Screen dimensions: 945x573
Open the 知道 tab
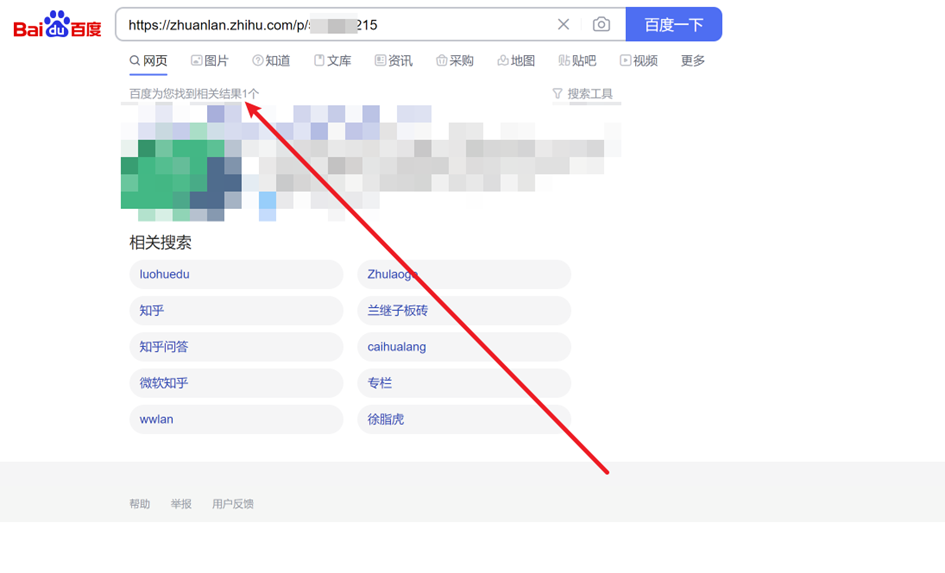click(x=271, y=61)
